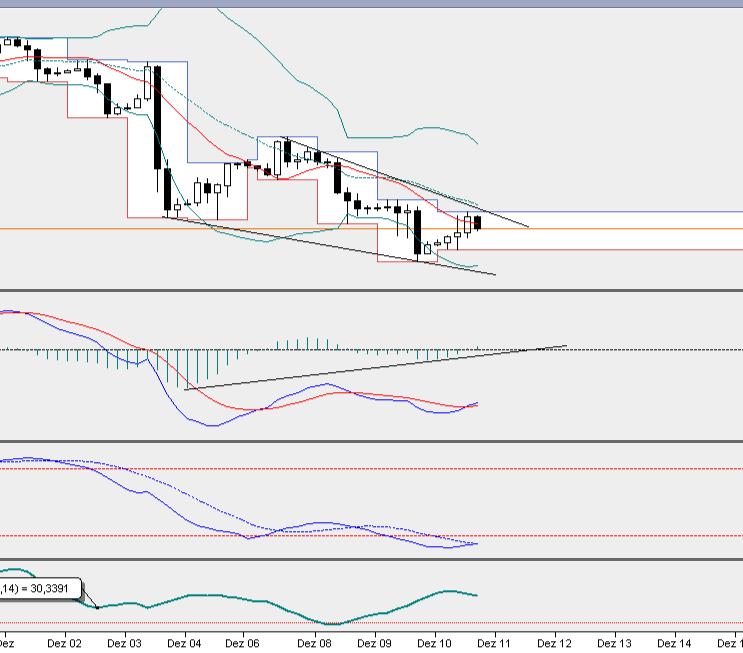Click the 'Dez 04' date axis label
743x653 pixels.
(x=184, y=643)
